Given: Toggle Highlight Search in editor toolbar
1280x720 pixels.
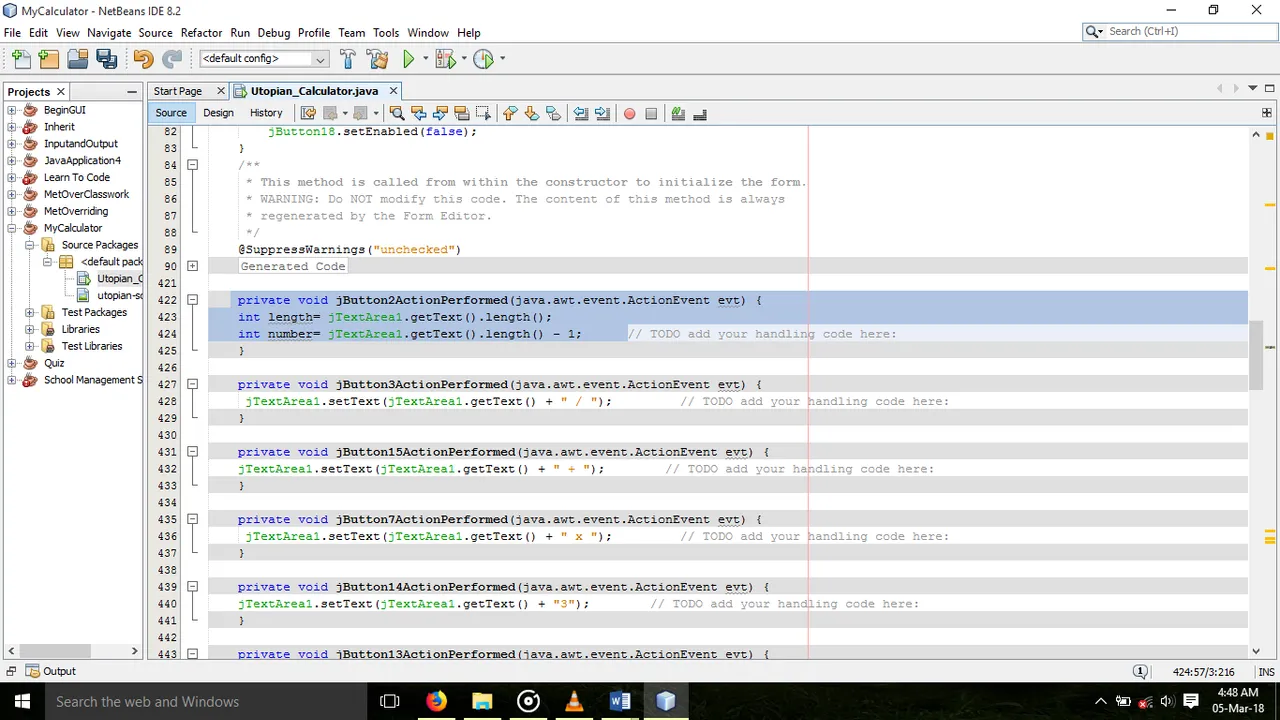Looking at the screenshot, I should click(x=461, y=113).
